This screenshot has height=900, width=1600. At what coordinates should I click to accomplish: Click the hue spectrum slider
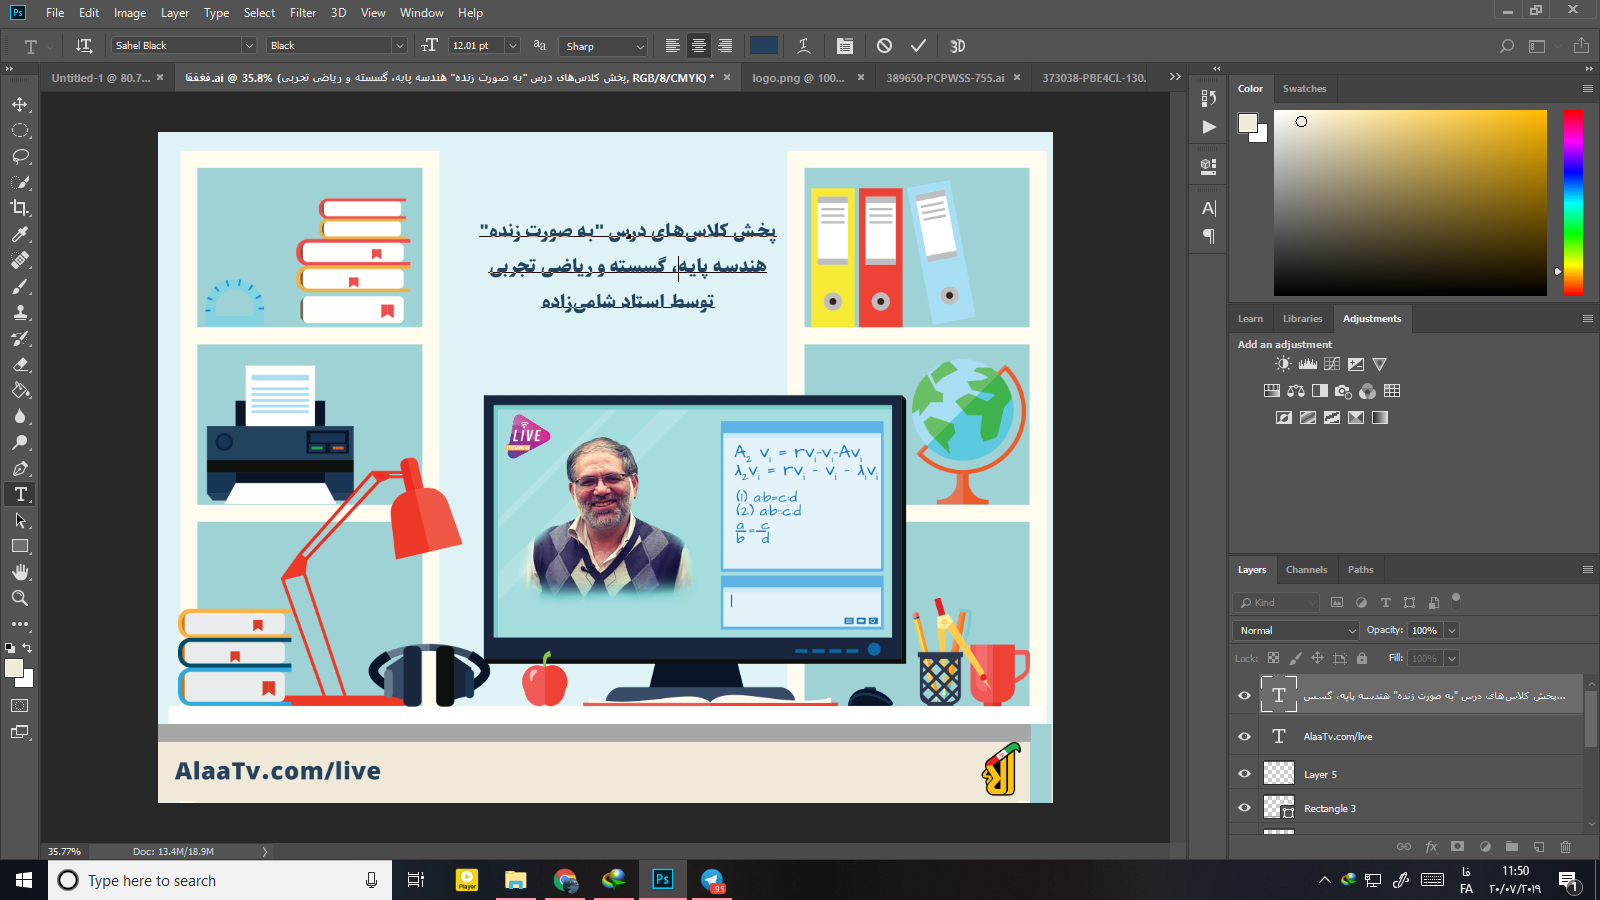point(1573,203)
